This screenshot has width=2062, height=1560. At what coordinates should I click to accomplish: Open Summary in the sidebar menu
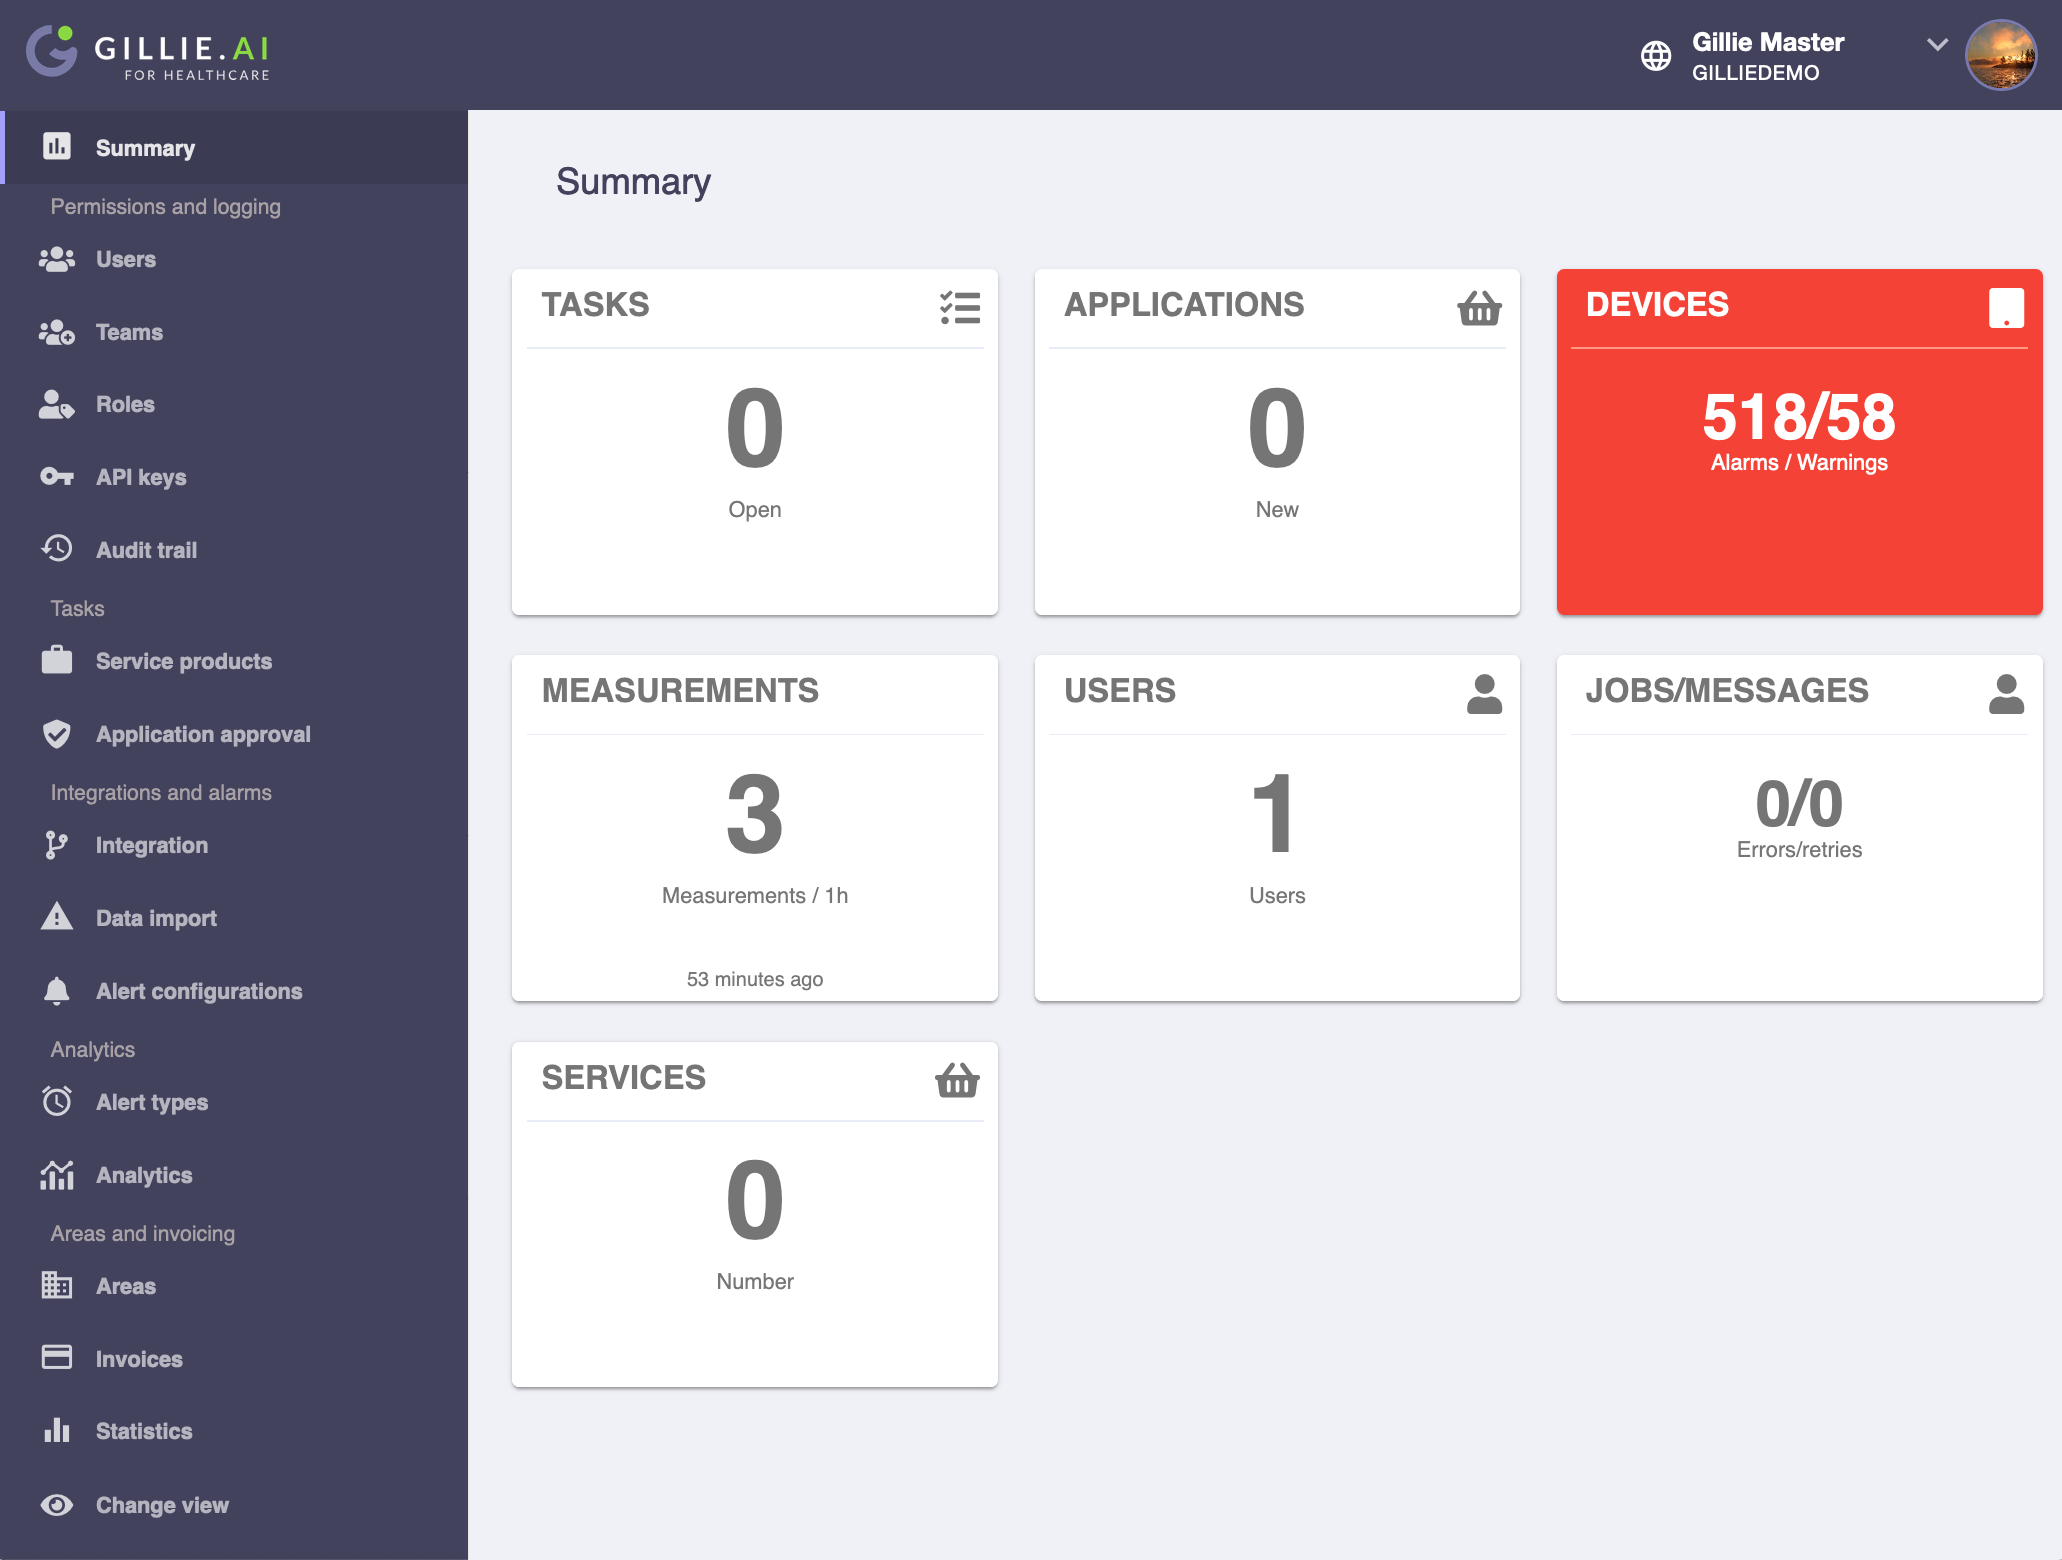pos(234,147)
